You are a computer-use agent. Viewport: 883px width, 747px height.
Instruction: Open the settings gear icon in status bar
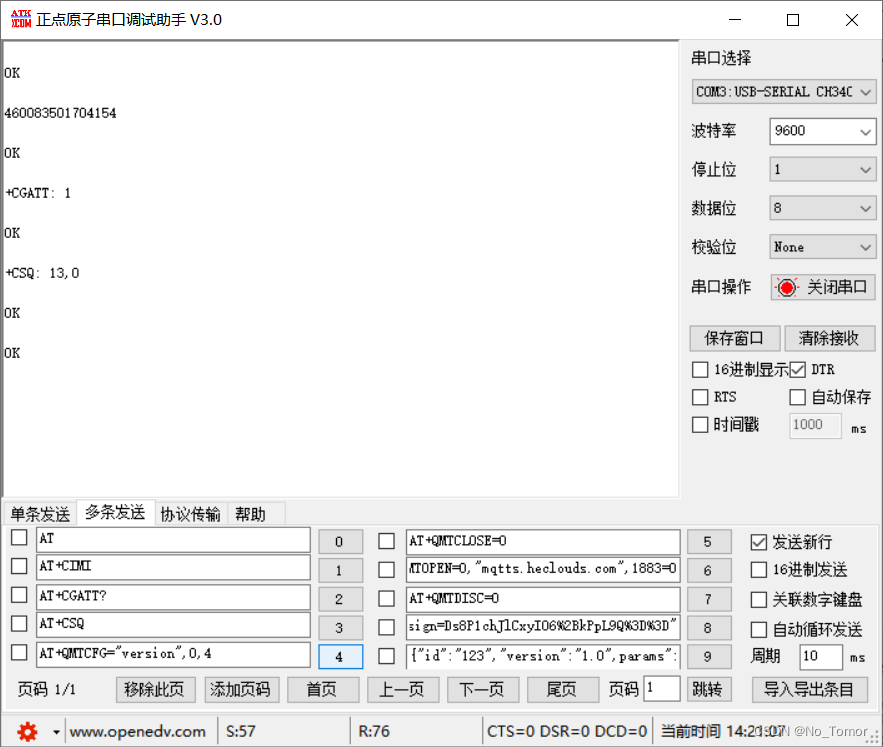[27, 732]
